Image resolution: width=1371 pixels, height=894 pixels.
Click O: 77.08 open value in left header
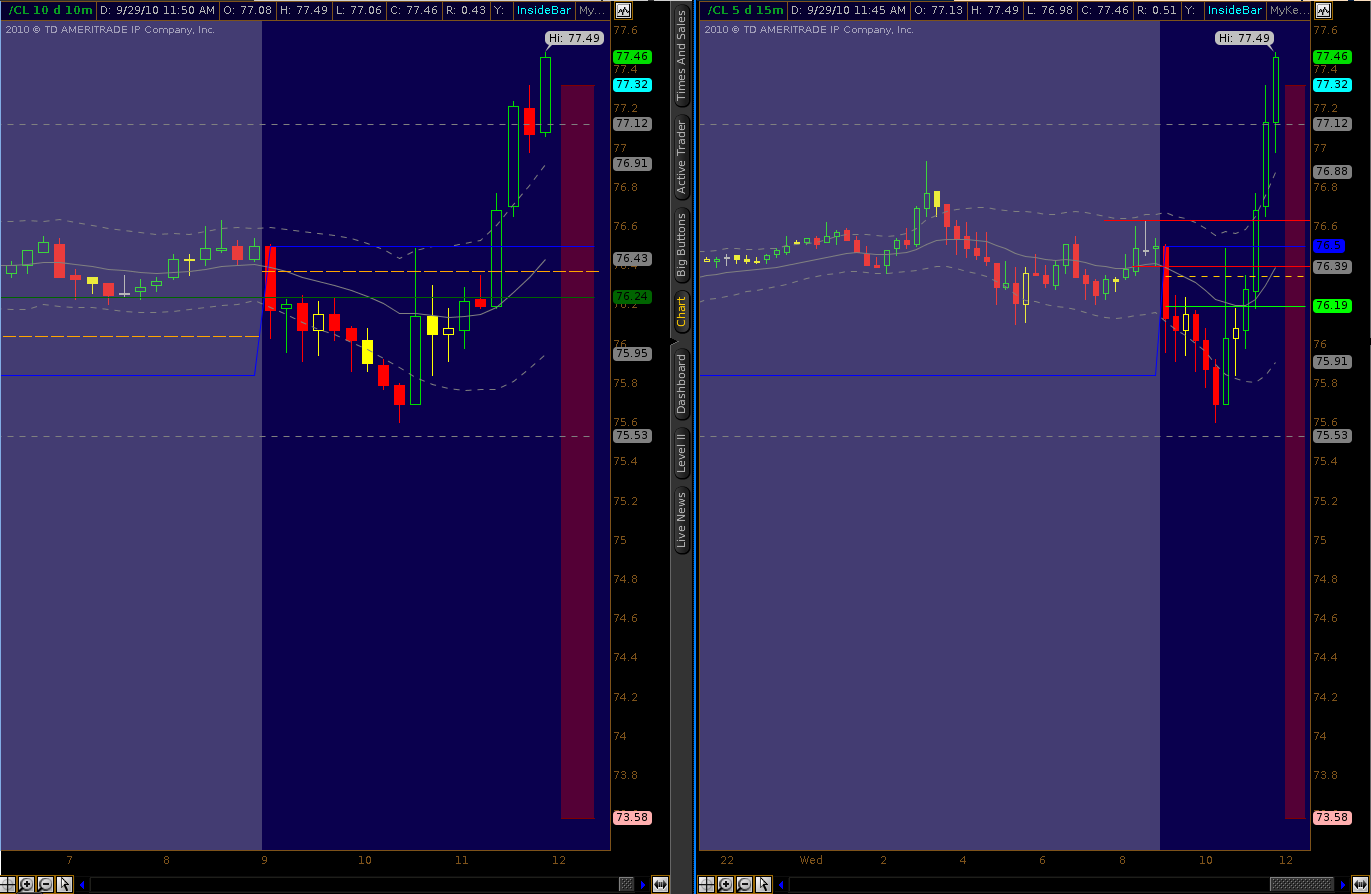click(249, 10)
